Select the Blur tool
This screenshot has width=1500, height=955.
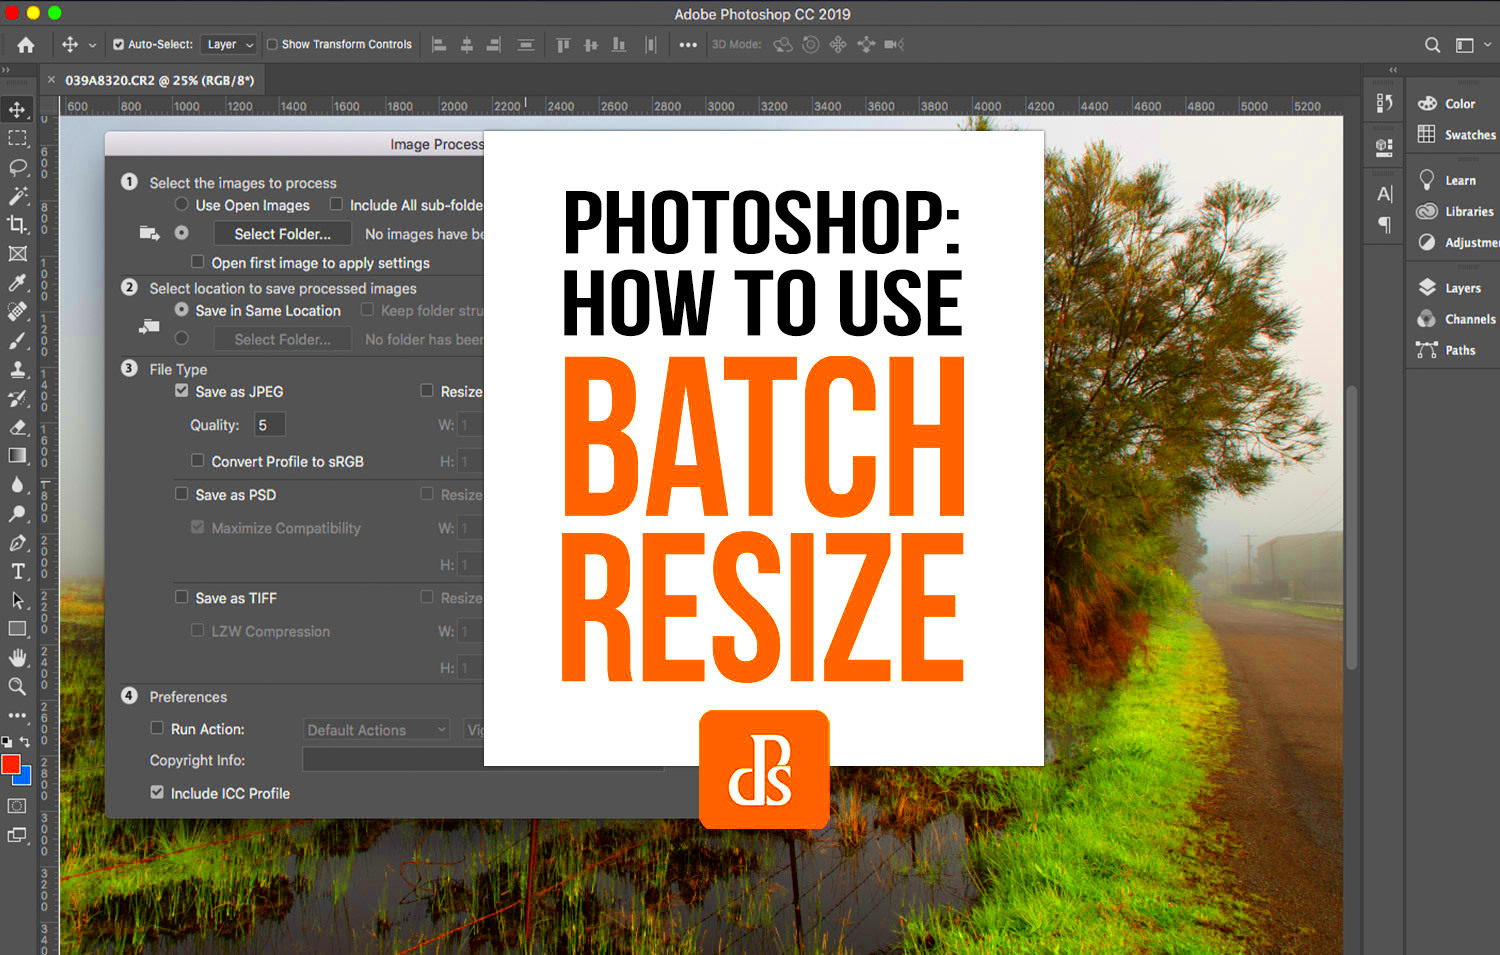(17, 485)
